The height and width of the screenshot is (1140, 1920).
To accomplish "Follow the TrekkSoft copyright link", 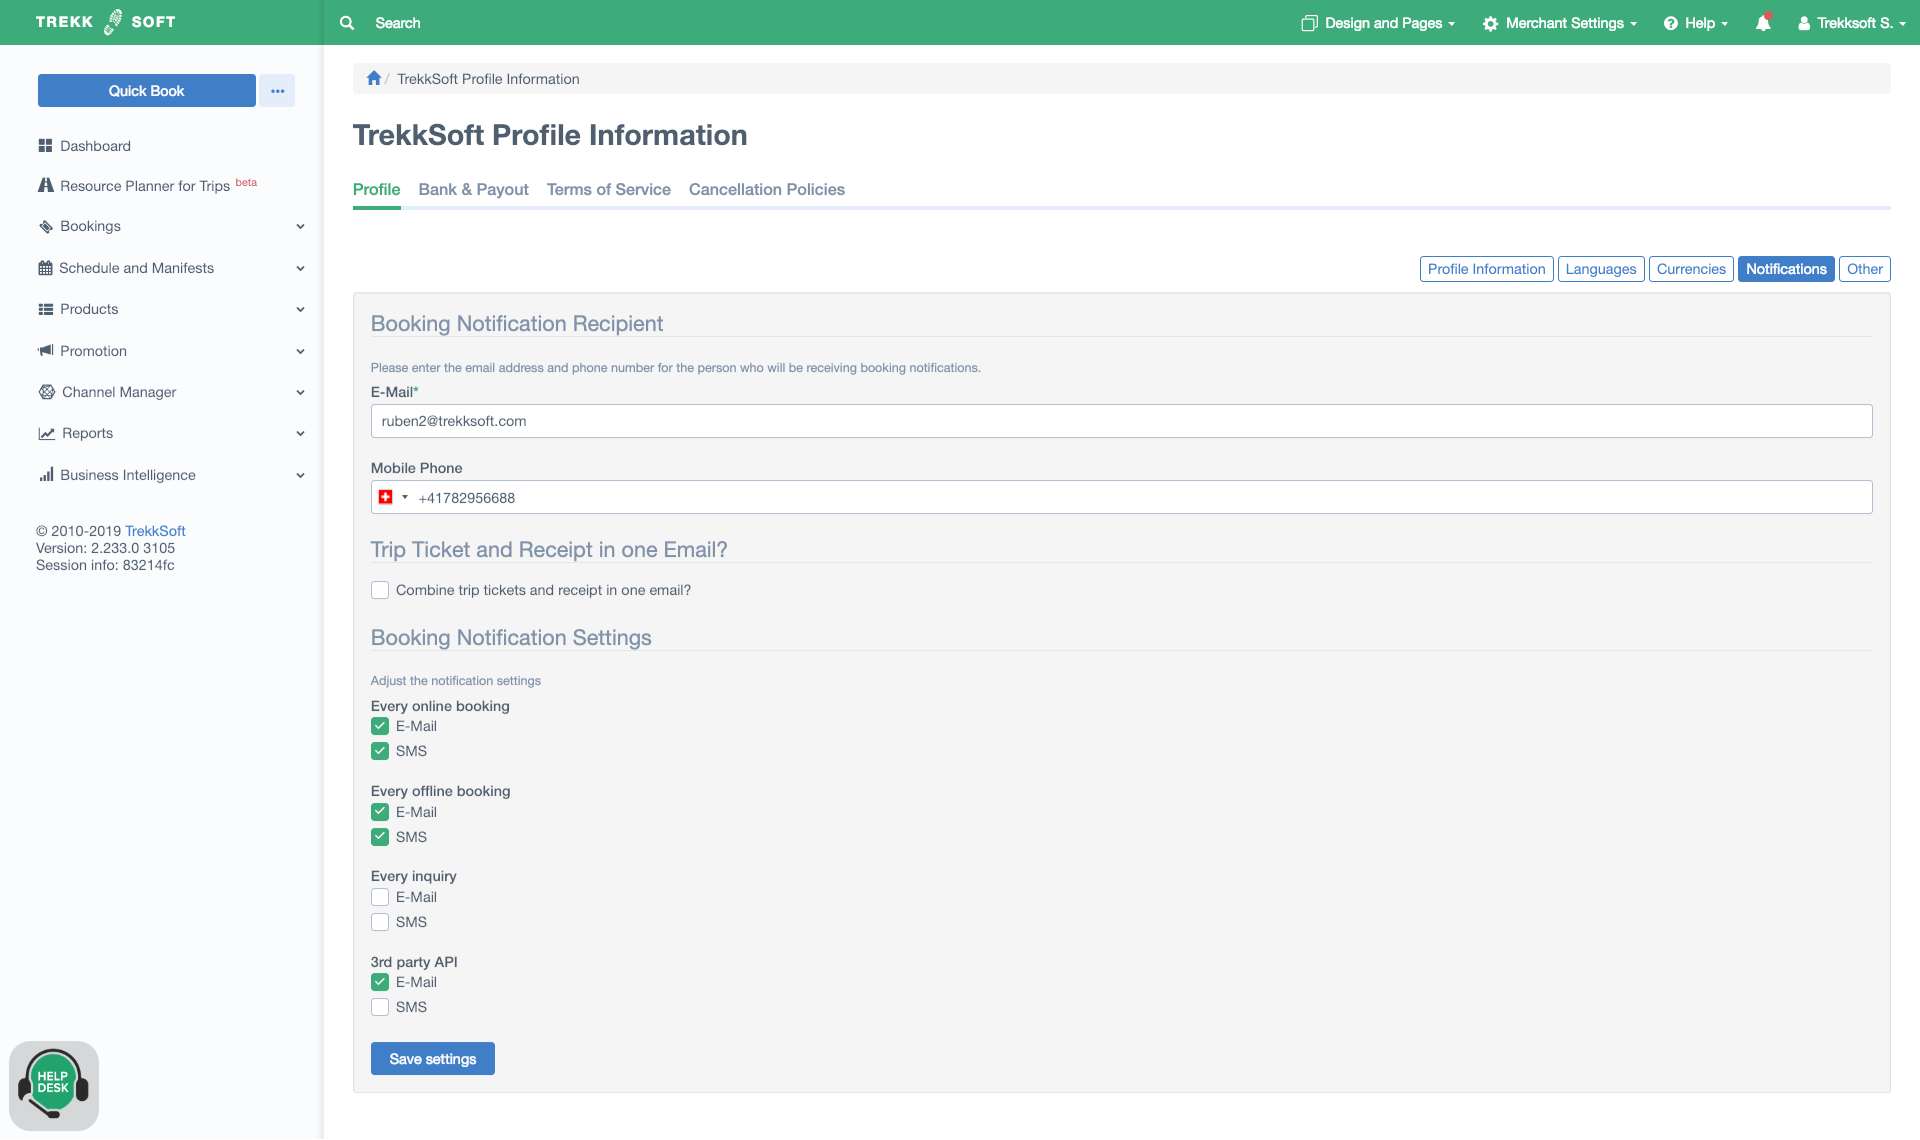I will pyautogui.click(x=155, y=531).
